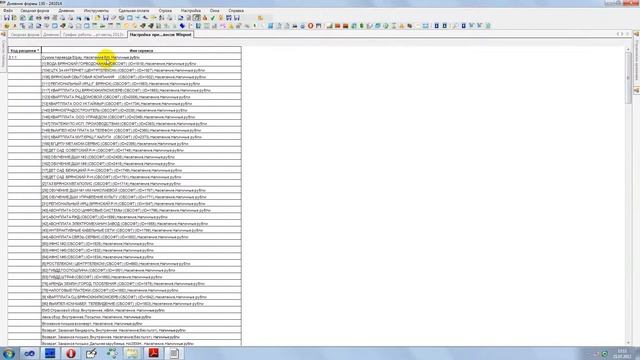This screenshot has width=640, height=360.
Task: Open the Справка menu
Action: click(236, 11)
